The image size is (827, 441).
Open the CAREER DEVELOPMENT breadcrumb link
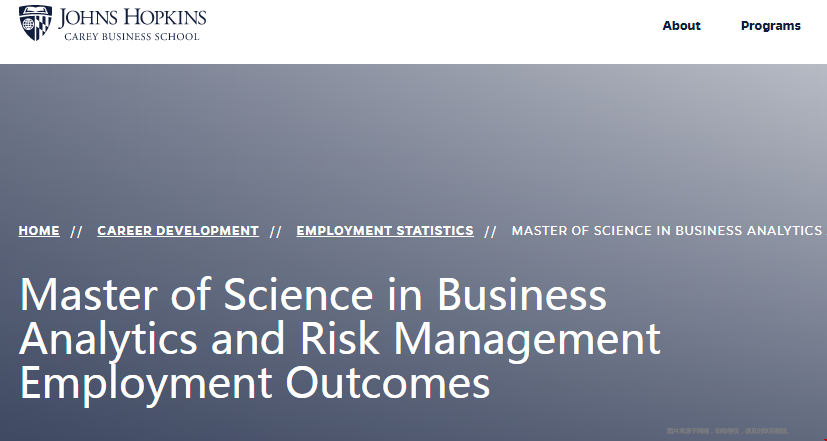coord(178,231)
